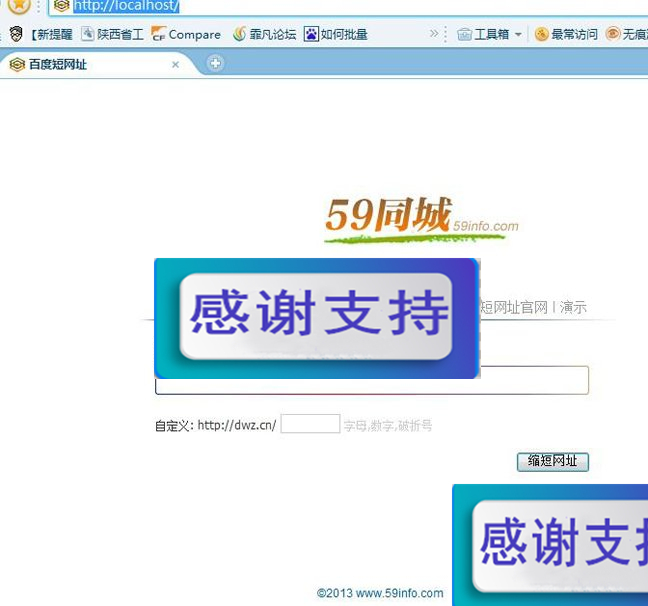Close the 百度短网址 tab
Viewport: 648px width, 606px height.
click(175, 64)
